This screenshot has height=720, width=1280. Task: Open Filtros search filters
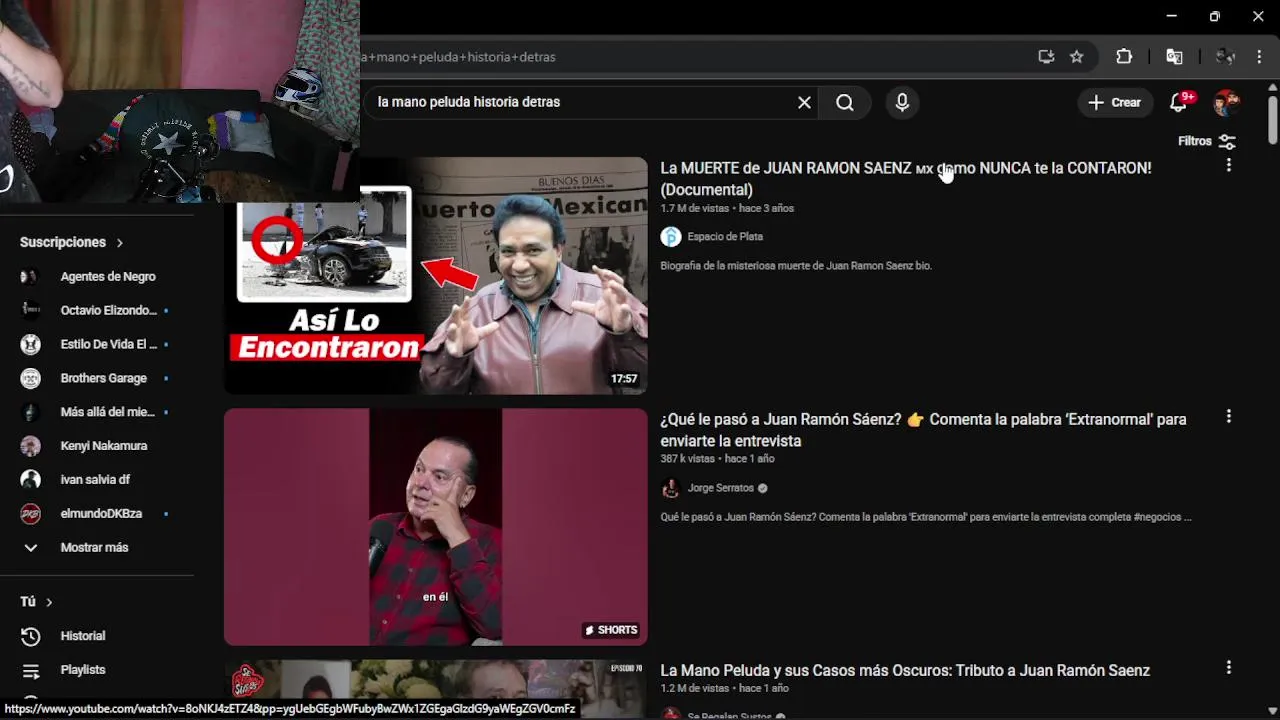1207,141
